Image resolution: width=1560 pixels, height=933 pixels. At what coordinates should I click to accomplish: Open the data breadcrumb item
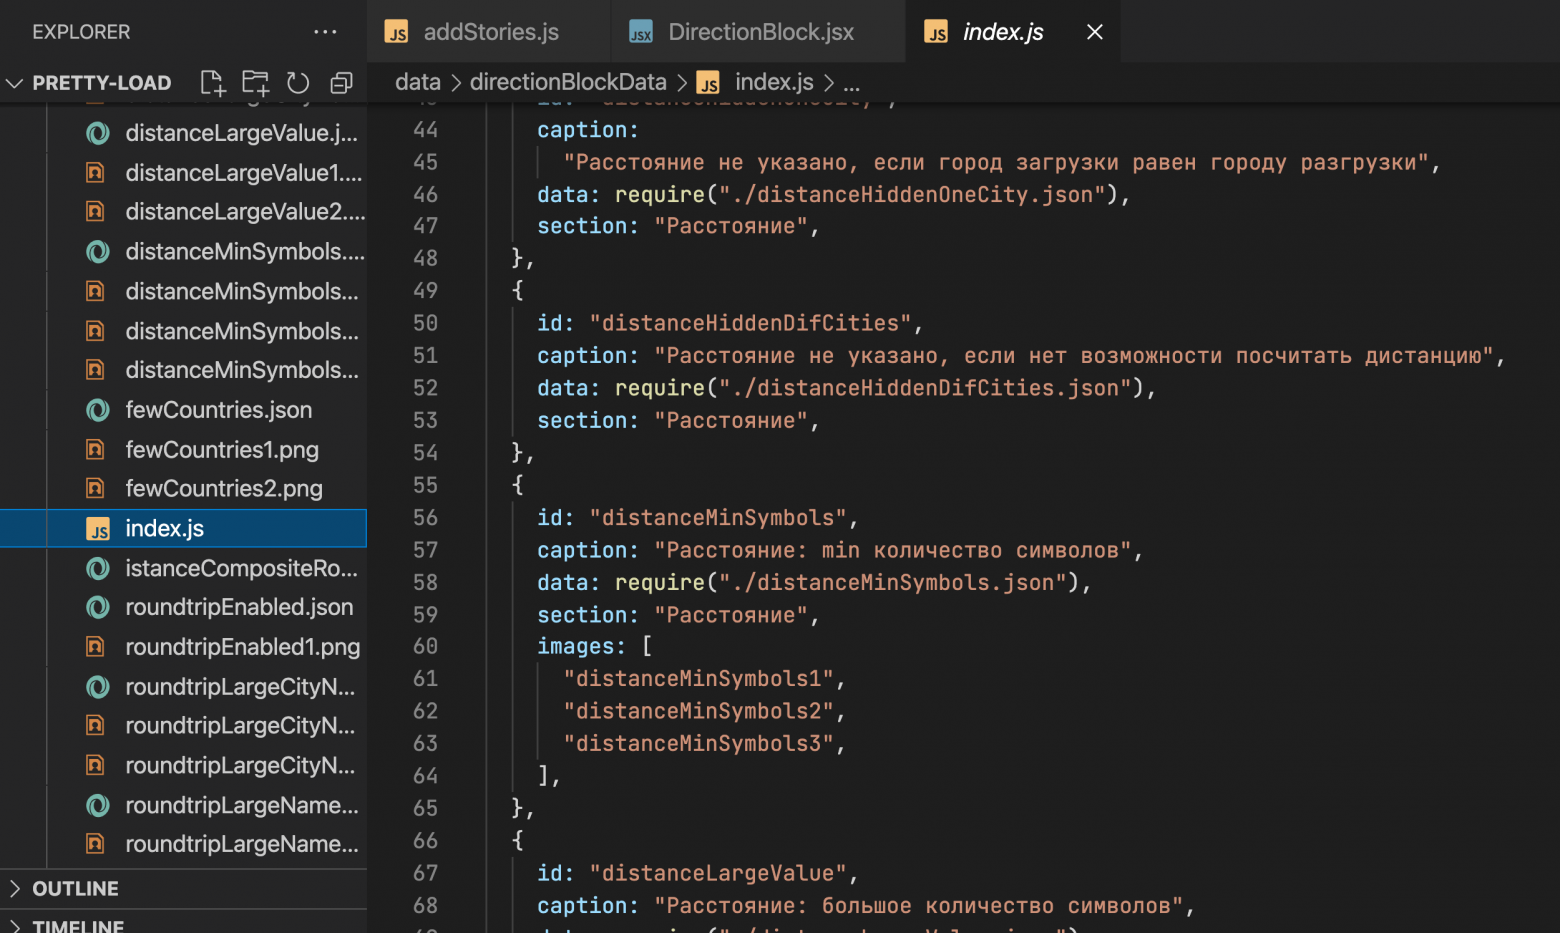click(418, 82)
